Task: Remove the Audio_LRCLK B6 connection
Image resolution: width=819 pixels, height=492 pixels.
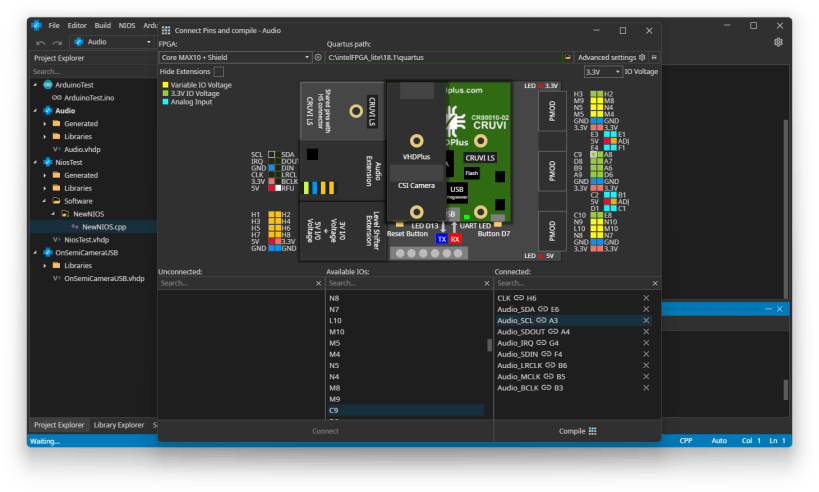Action: 646,366
